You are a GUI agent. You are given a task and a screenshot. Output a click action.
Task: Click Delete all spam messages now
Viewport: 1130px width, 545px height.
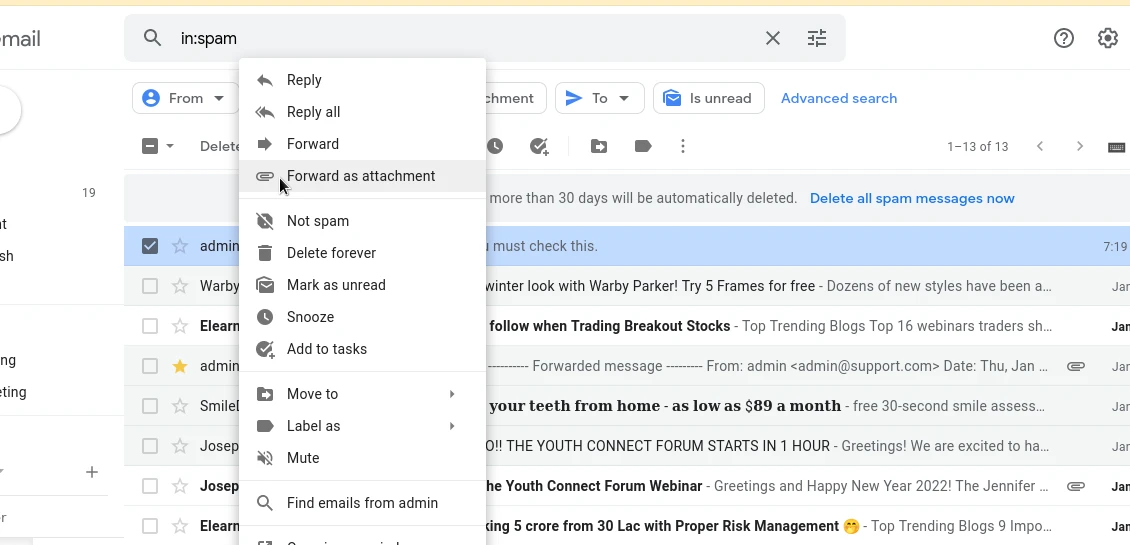[912, 198]
